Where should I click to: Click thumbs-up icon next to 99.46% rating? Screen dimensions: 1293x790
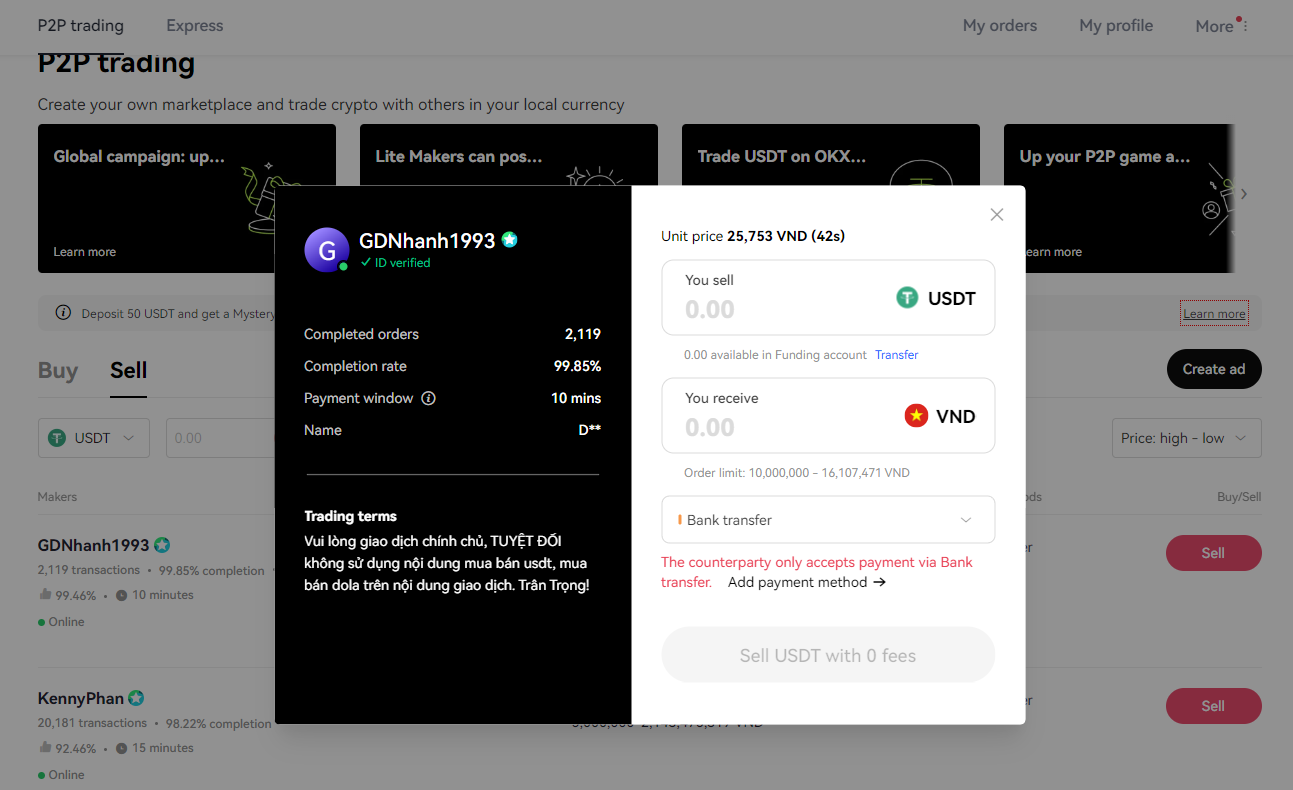tap(45, 595)
